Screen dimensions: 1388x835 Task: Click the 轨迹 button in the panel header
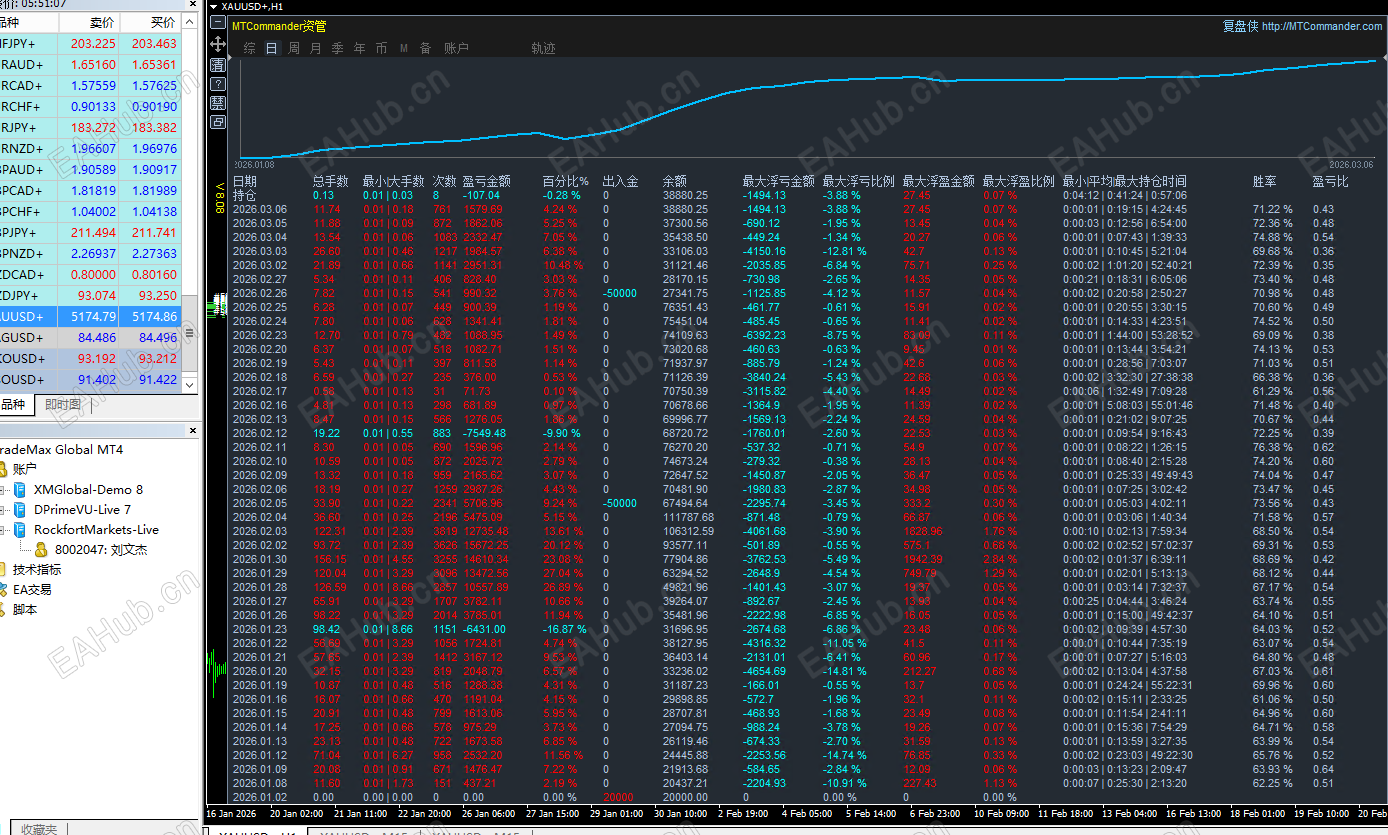tap(543, 48)
